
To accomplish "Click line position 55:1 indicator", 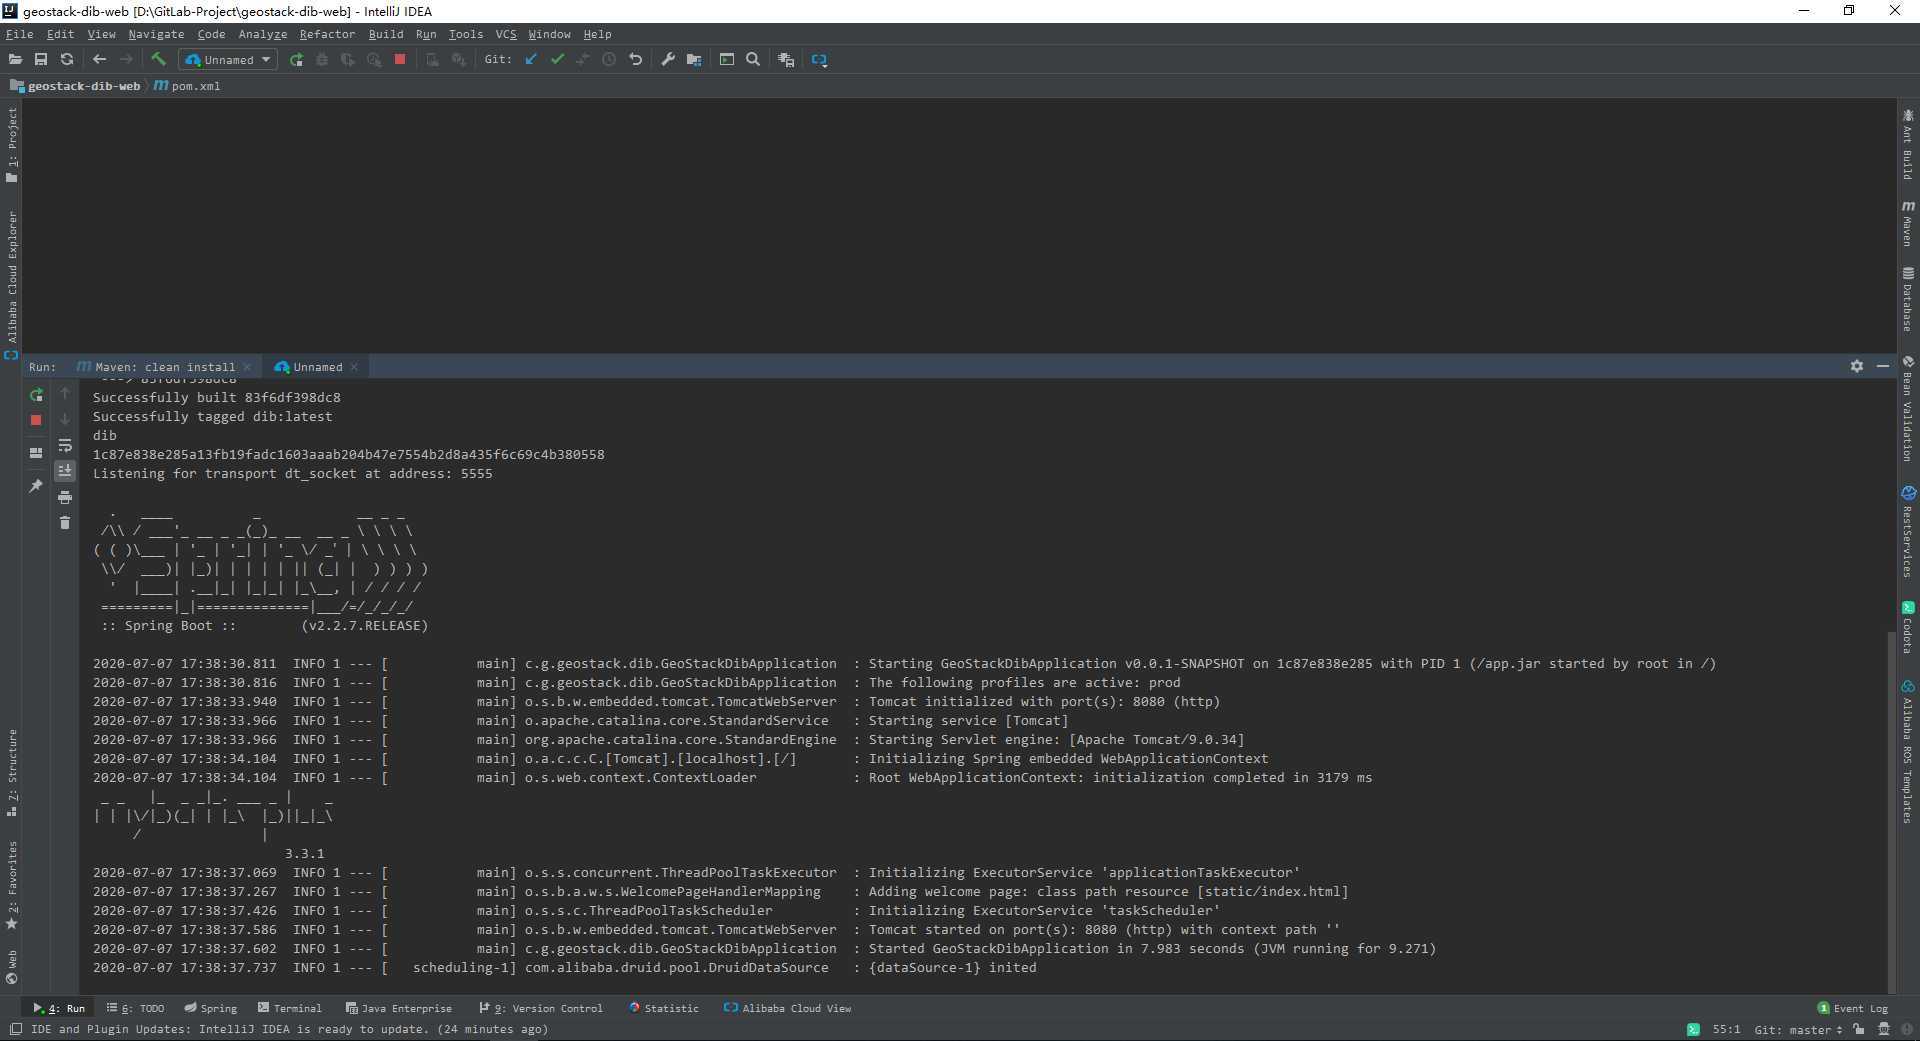I will [x=1726, y=1029].
